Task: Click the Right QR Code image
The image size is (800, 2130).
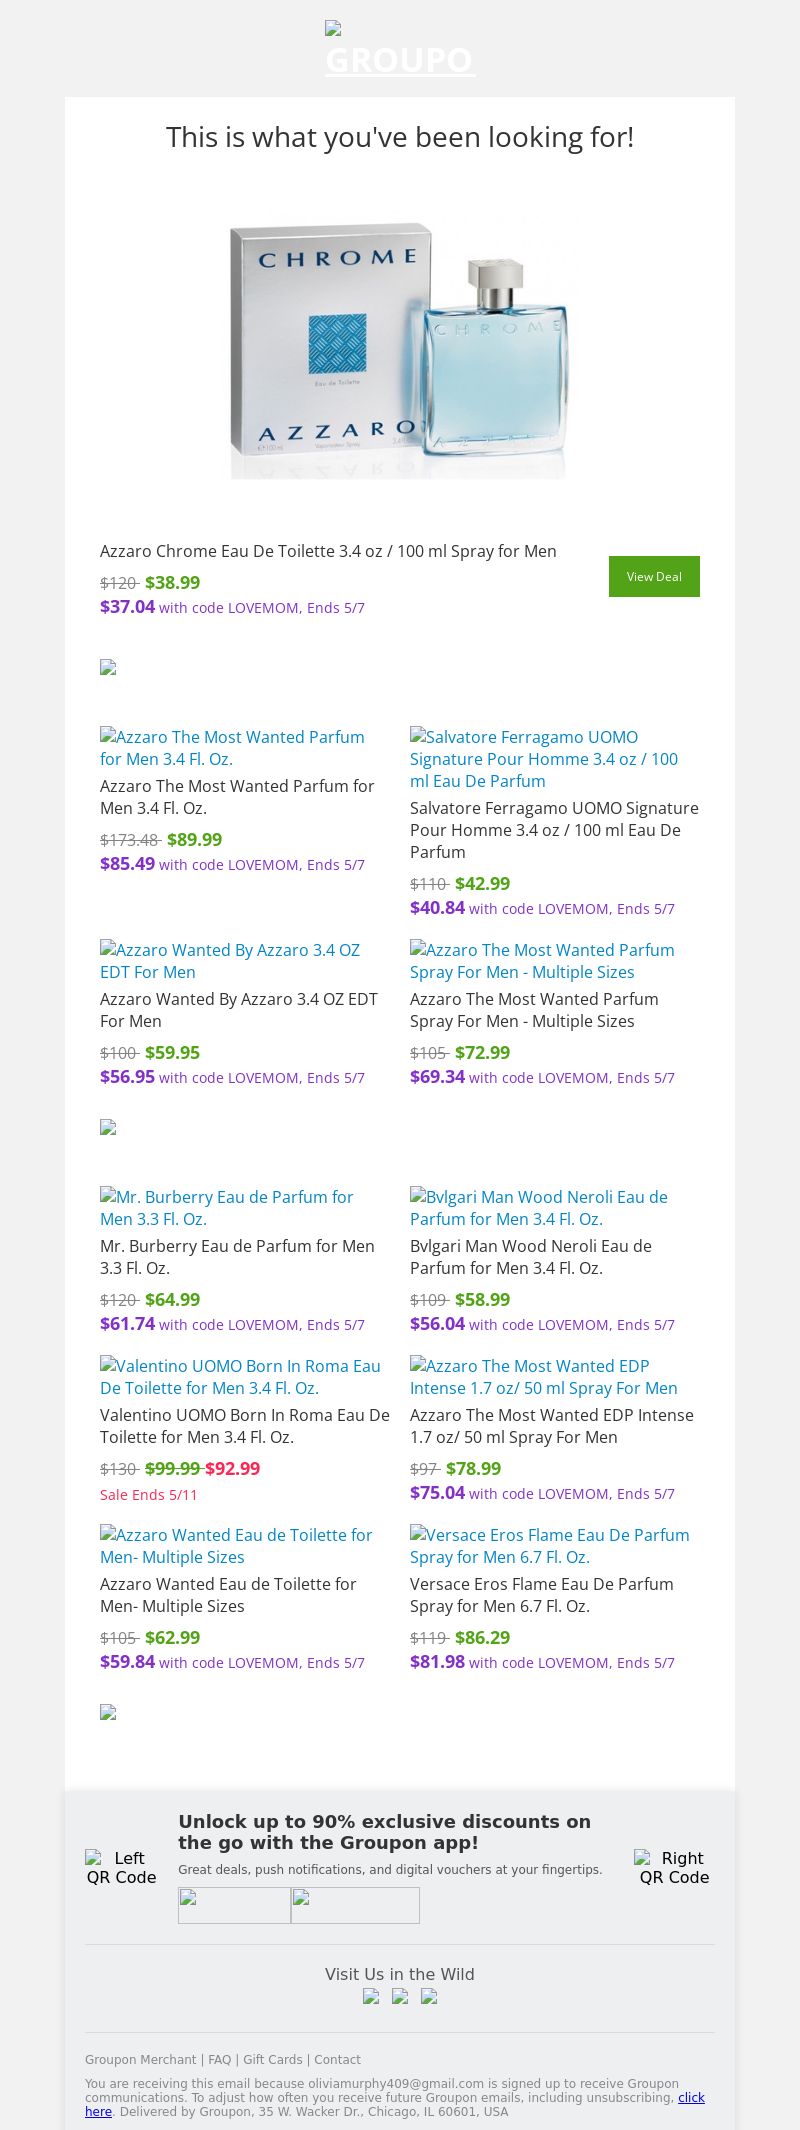Action: coord(674,1868)
